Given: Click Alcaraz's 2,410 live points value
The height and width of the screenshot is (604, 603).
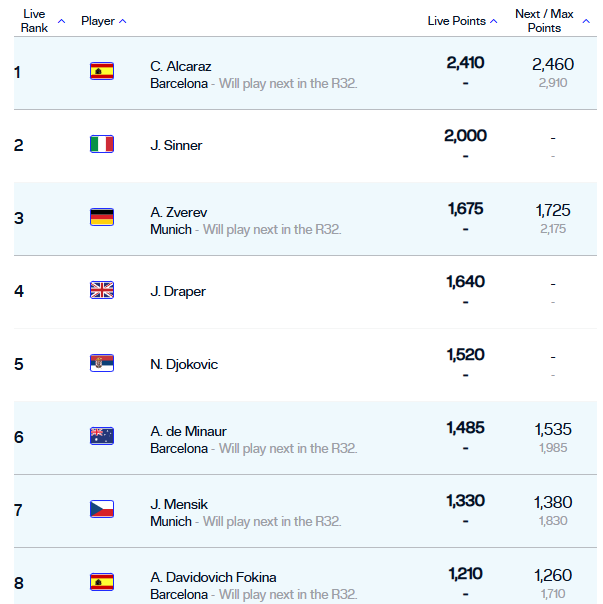Looking at the screenshot, I should coord(465,63).
